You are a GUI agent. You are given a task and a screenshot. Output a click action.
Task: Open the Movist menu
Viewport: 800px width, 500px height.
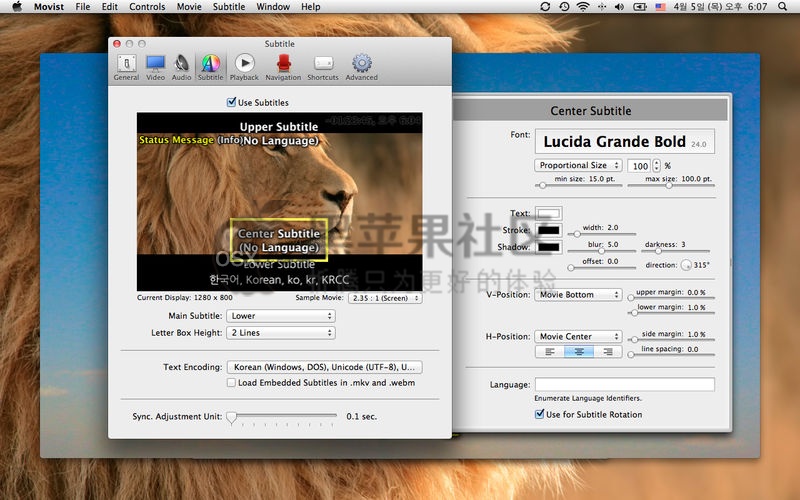[48, 7]
